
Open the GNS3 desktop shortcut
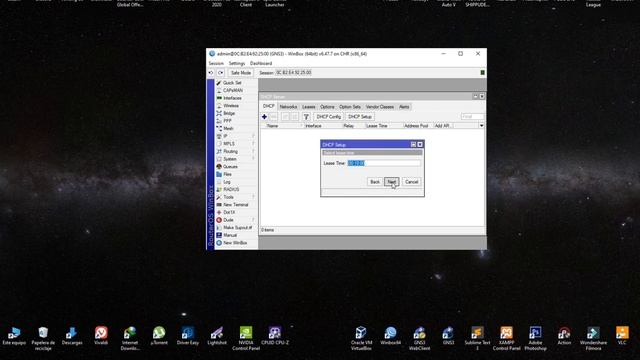tap(448, 336)
